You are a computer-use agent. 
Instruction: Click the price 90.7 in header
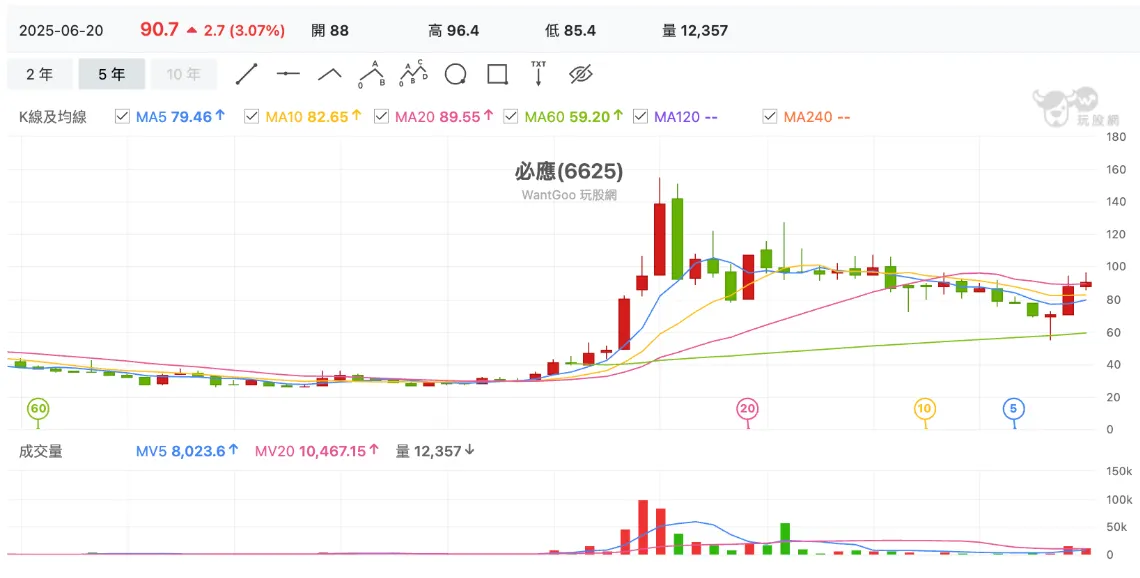coord(159,30)
